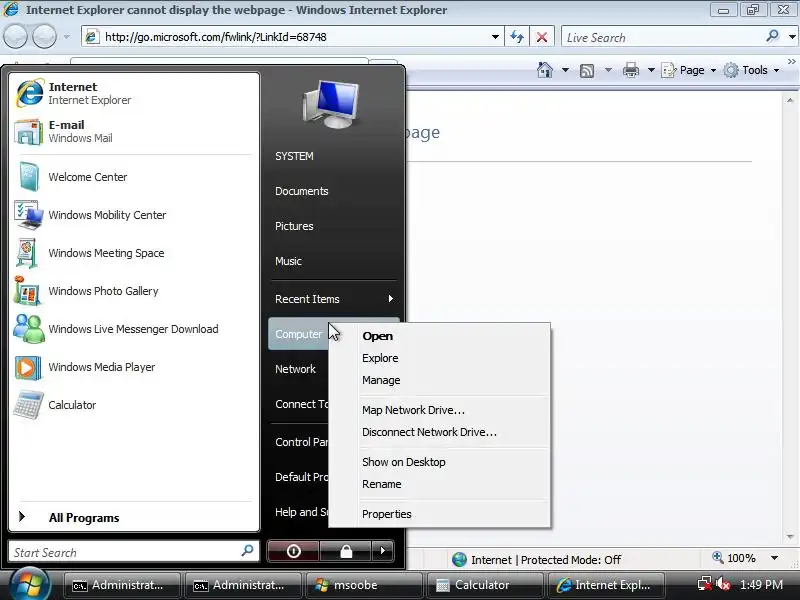Click the Windows Start orb

coord(29,585)
